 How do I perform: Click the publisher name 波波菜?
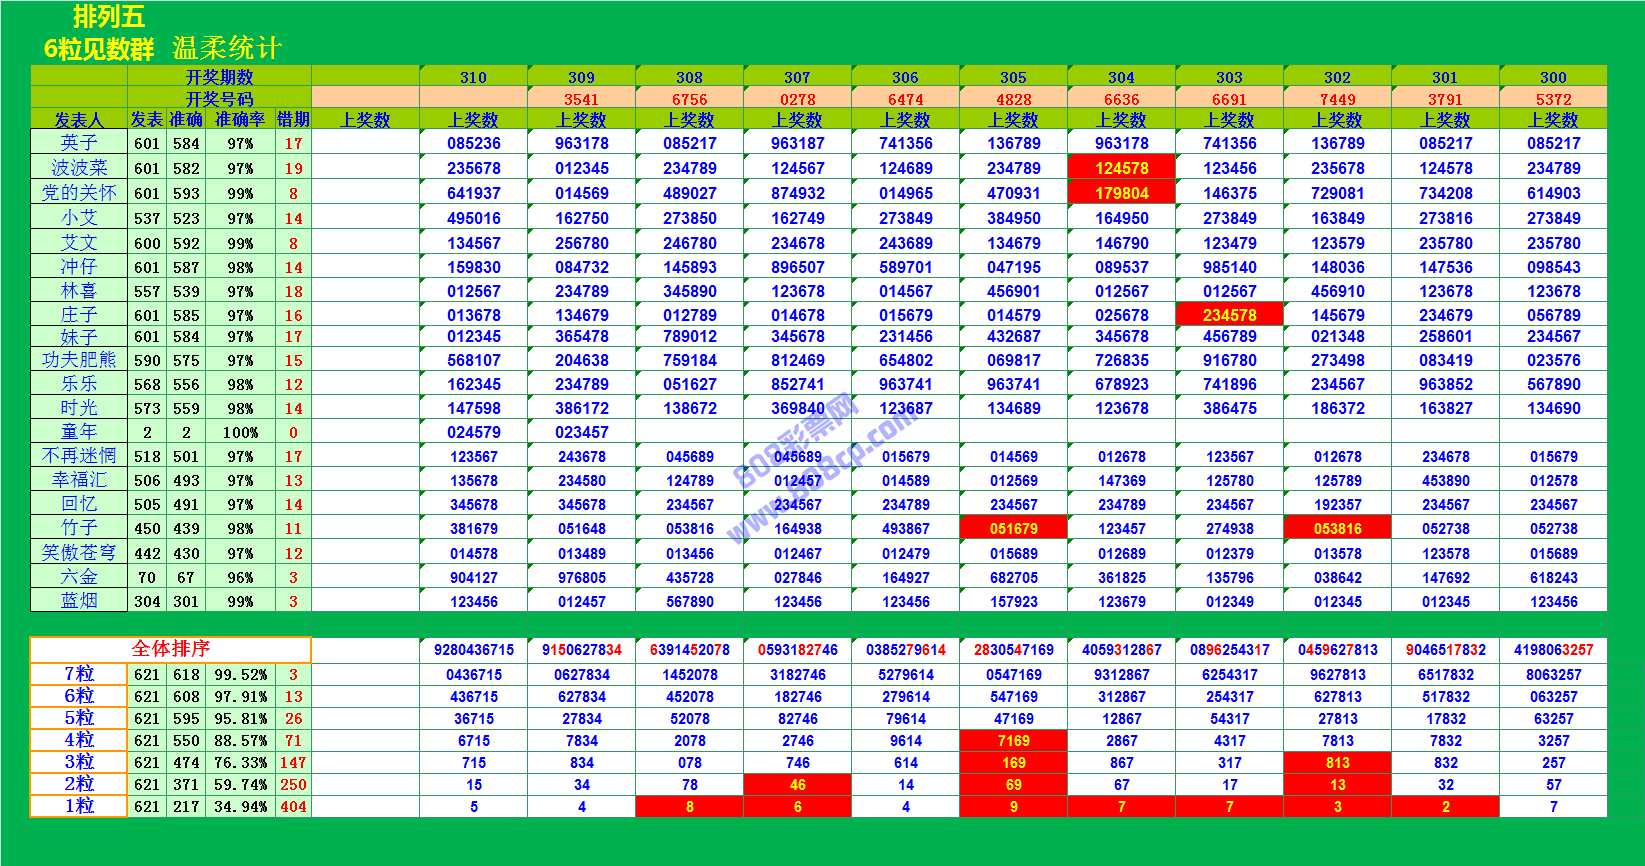[x=79, y=168]
